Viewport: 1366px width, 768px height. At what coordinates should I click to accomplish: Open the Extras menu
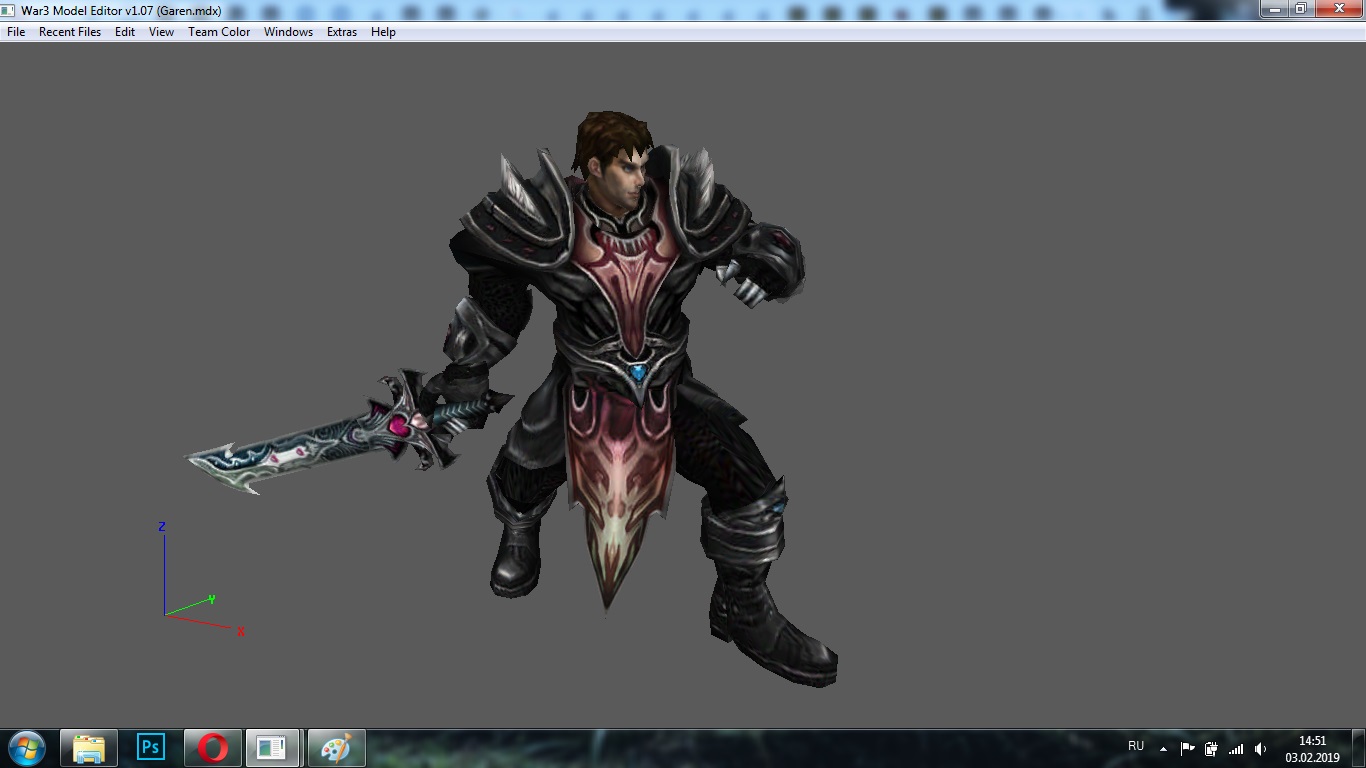coord(342,32)
